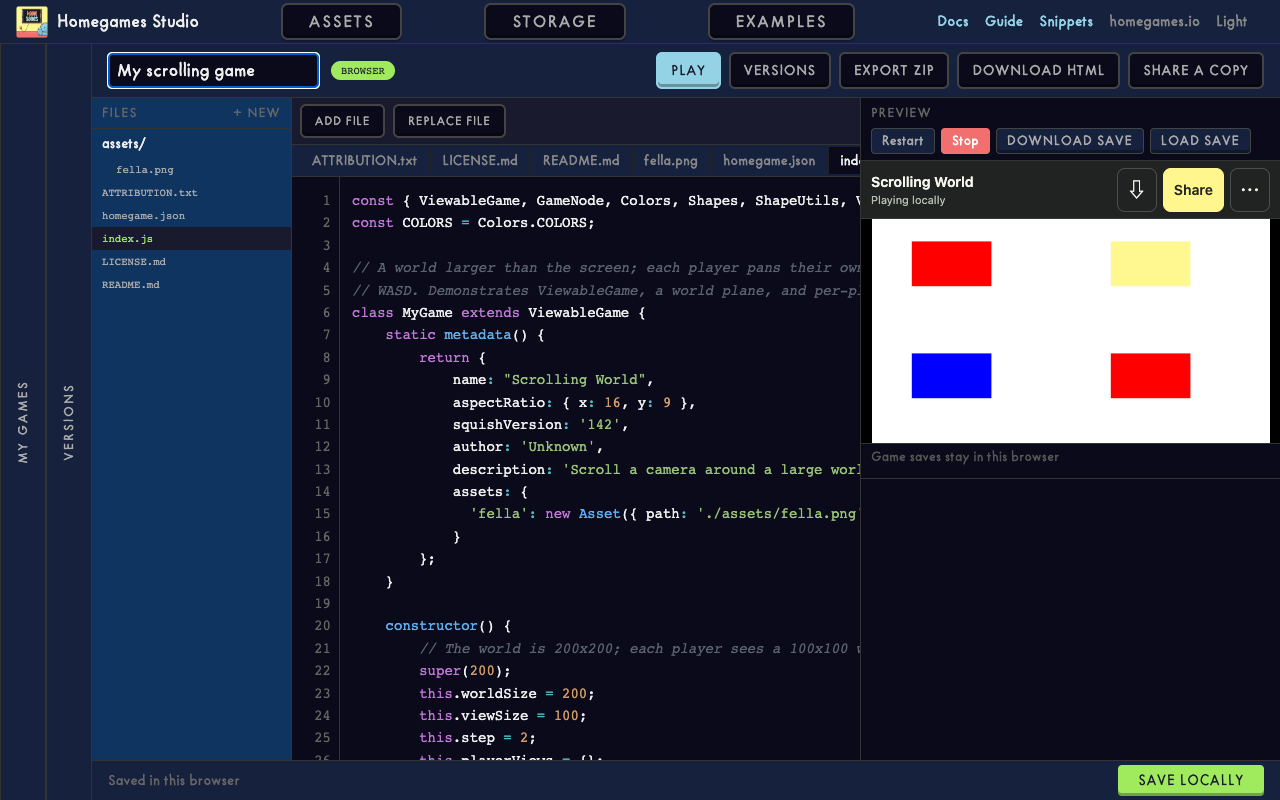The width and height of the screenshot is (1280, 800).
Task: Follow the Guide link
Action: coord(1004,21)
